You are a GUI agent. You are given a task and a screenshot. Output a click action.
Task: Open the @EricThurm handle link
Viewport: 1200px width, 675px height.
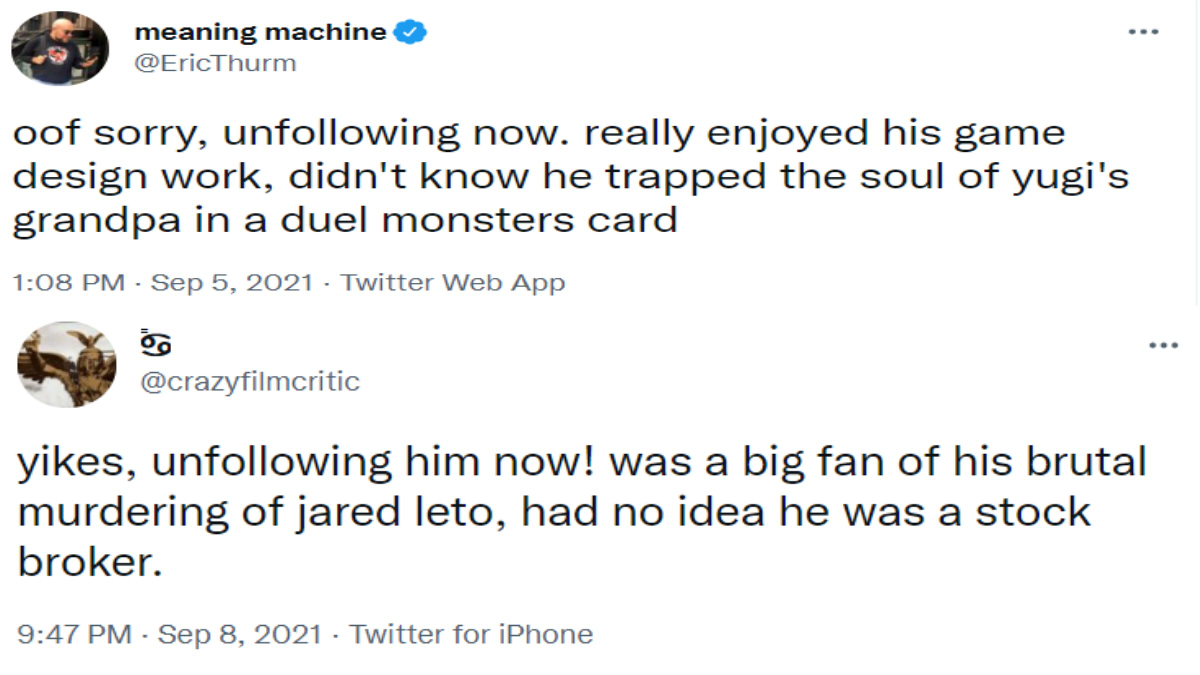coord(215,63)
